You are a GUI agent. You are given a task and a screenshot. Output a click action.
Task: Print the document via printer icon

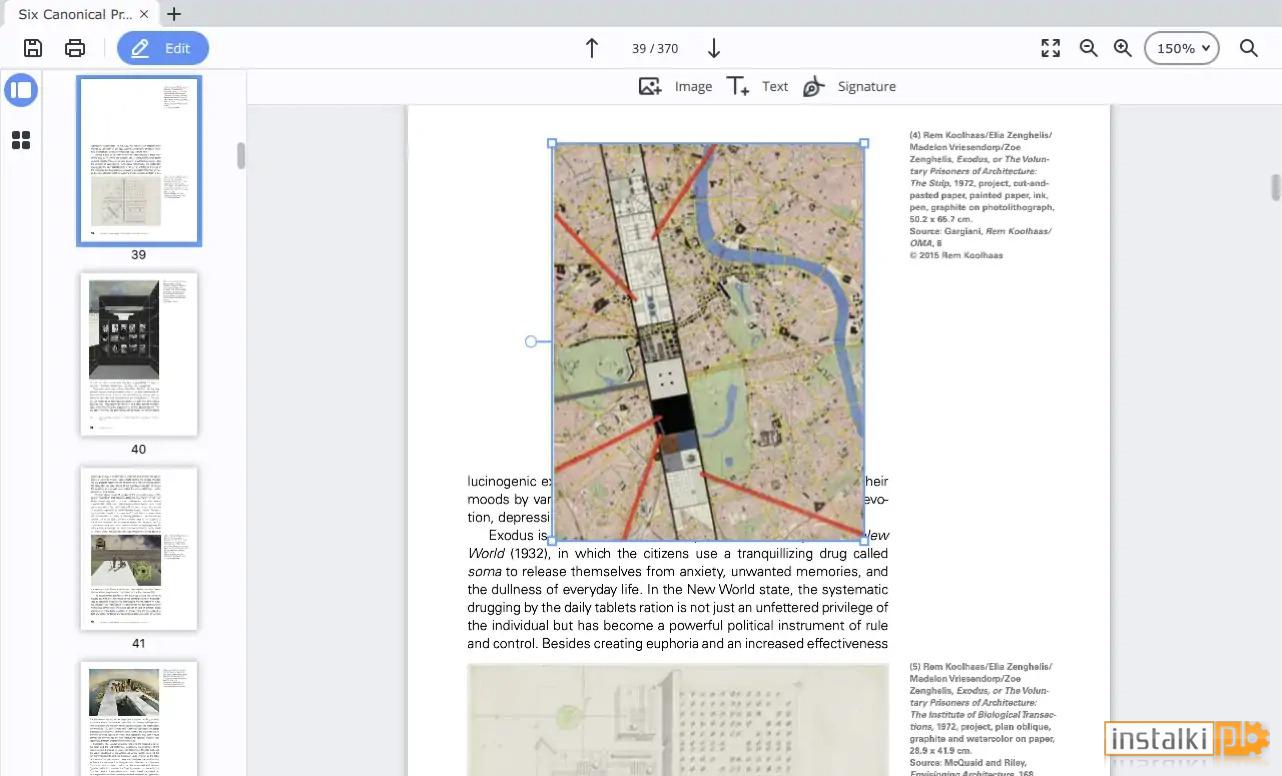pos(75,48)
